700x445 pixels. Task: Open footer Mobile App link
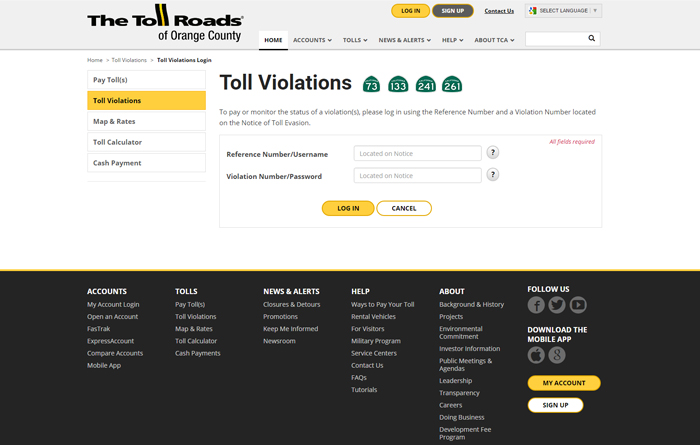tap(104, 365)
